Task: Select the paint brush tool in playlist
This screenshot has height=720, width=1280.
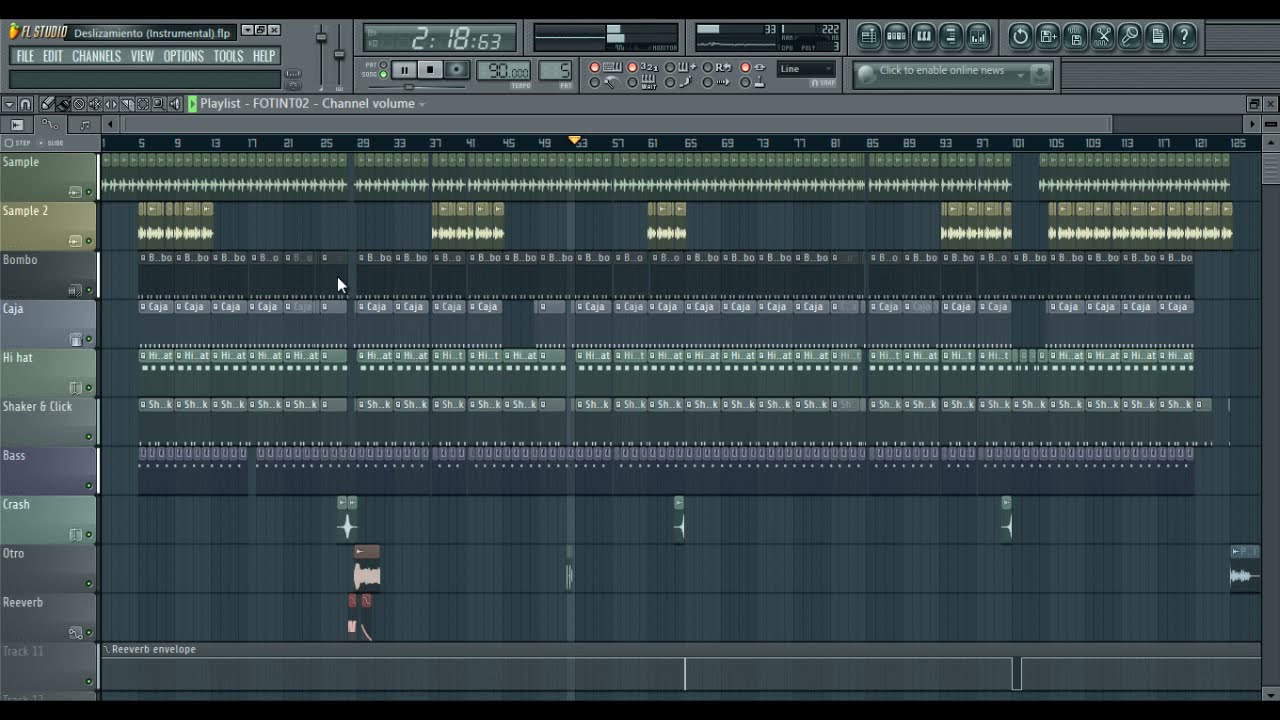Action: point(62,104)
